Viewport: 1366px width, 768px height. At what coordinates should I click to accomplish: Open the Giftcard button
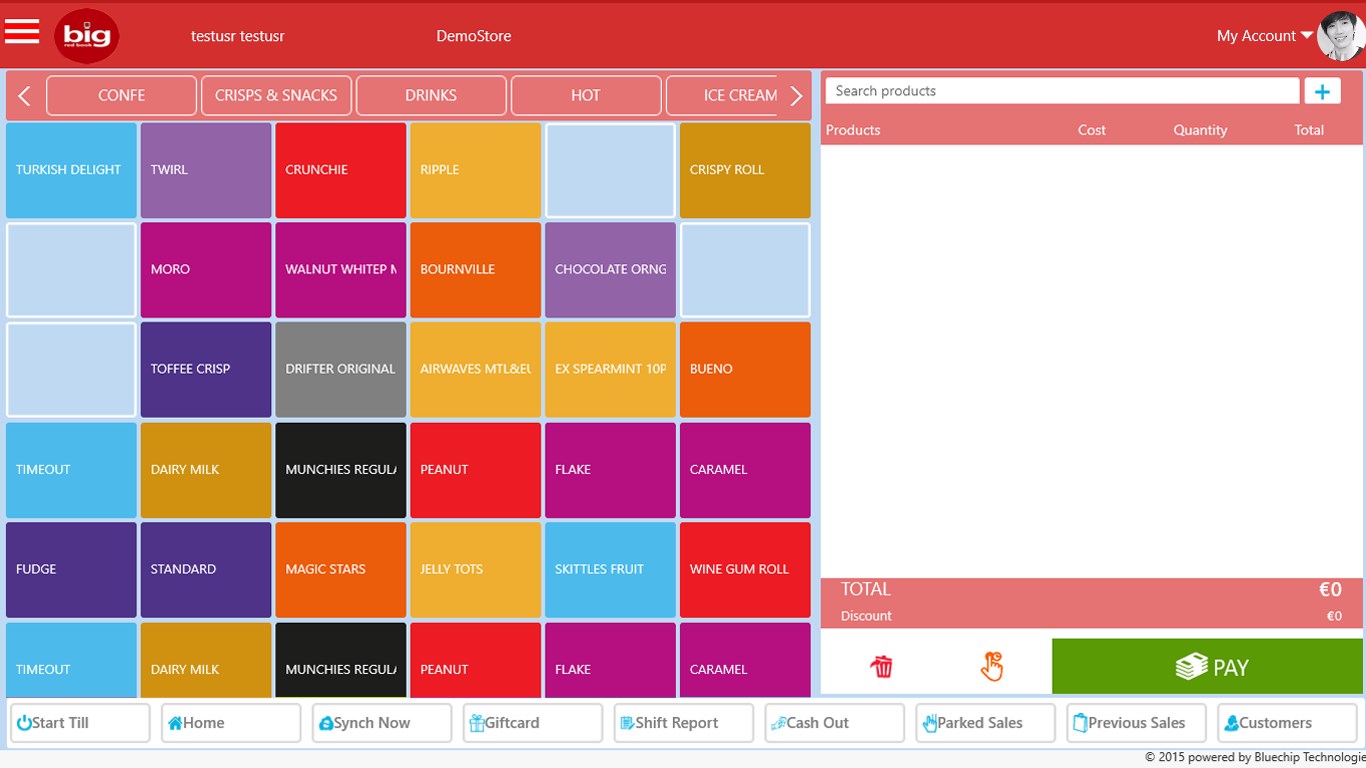(x=533, y=723)
